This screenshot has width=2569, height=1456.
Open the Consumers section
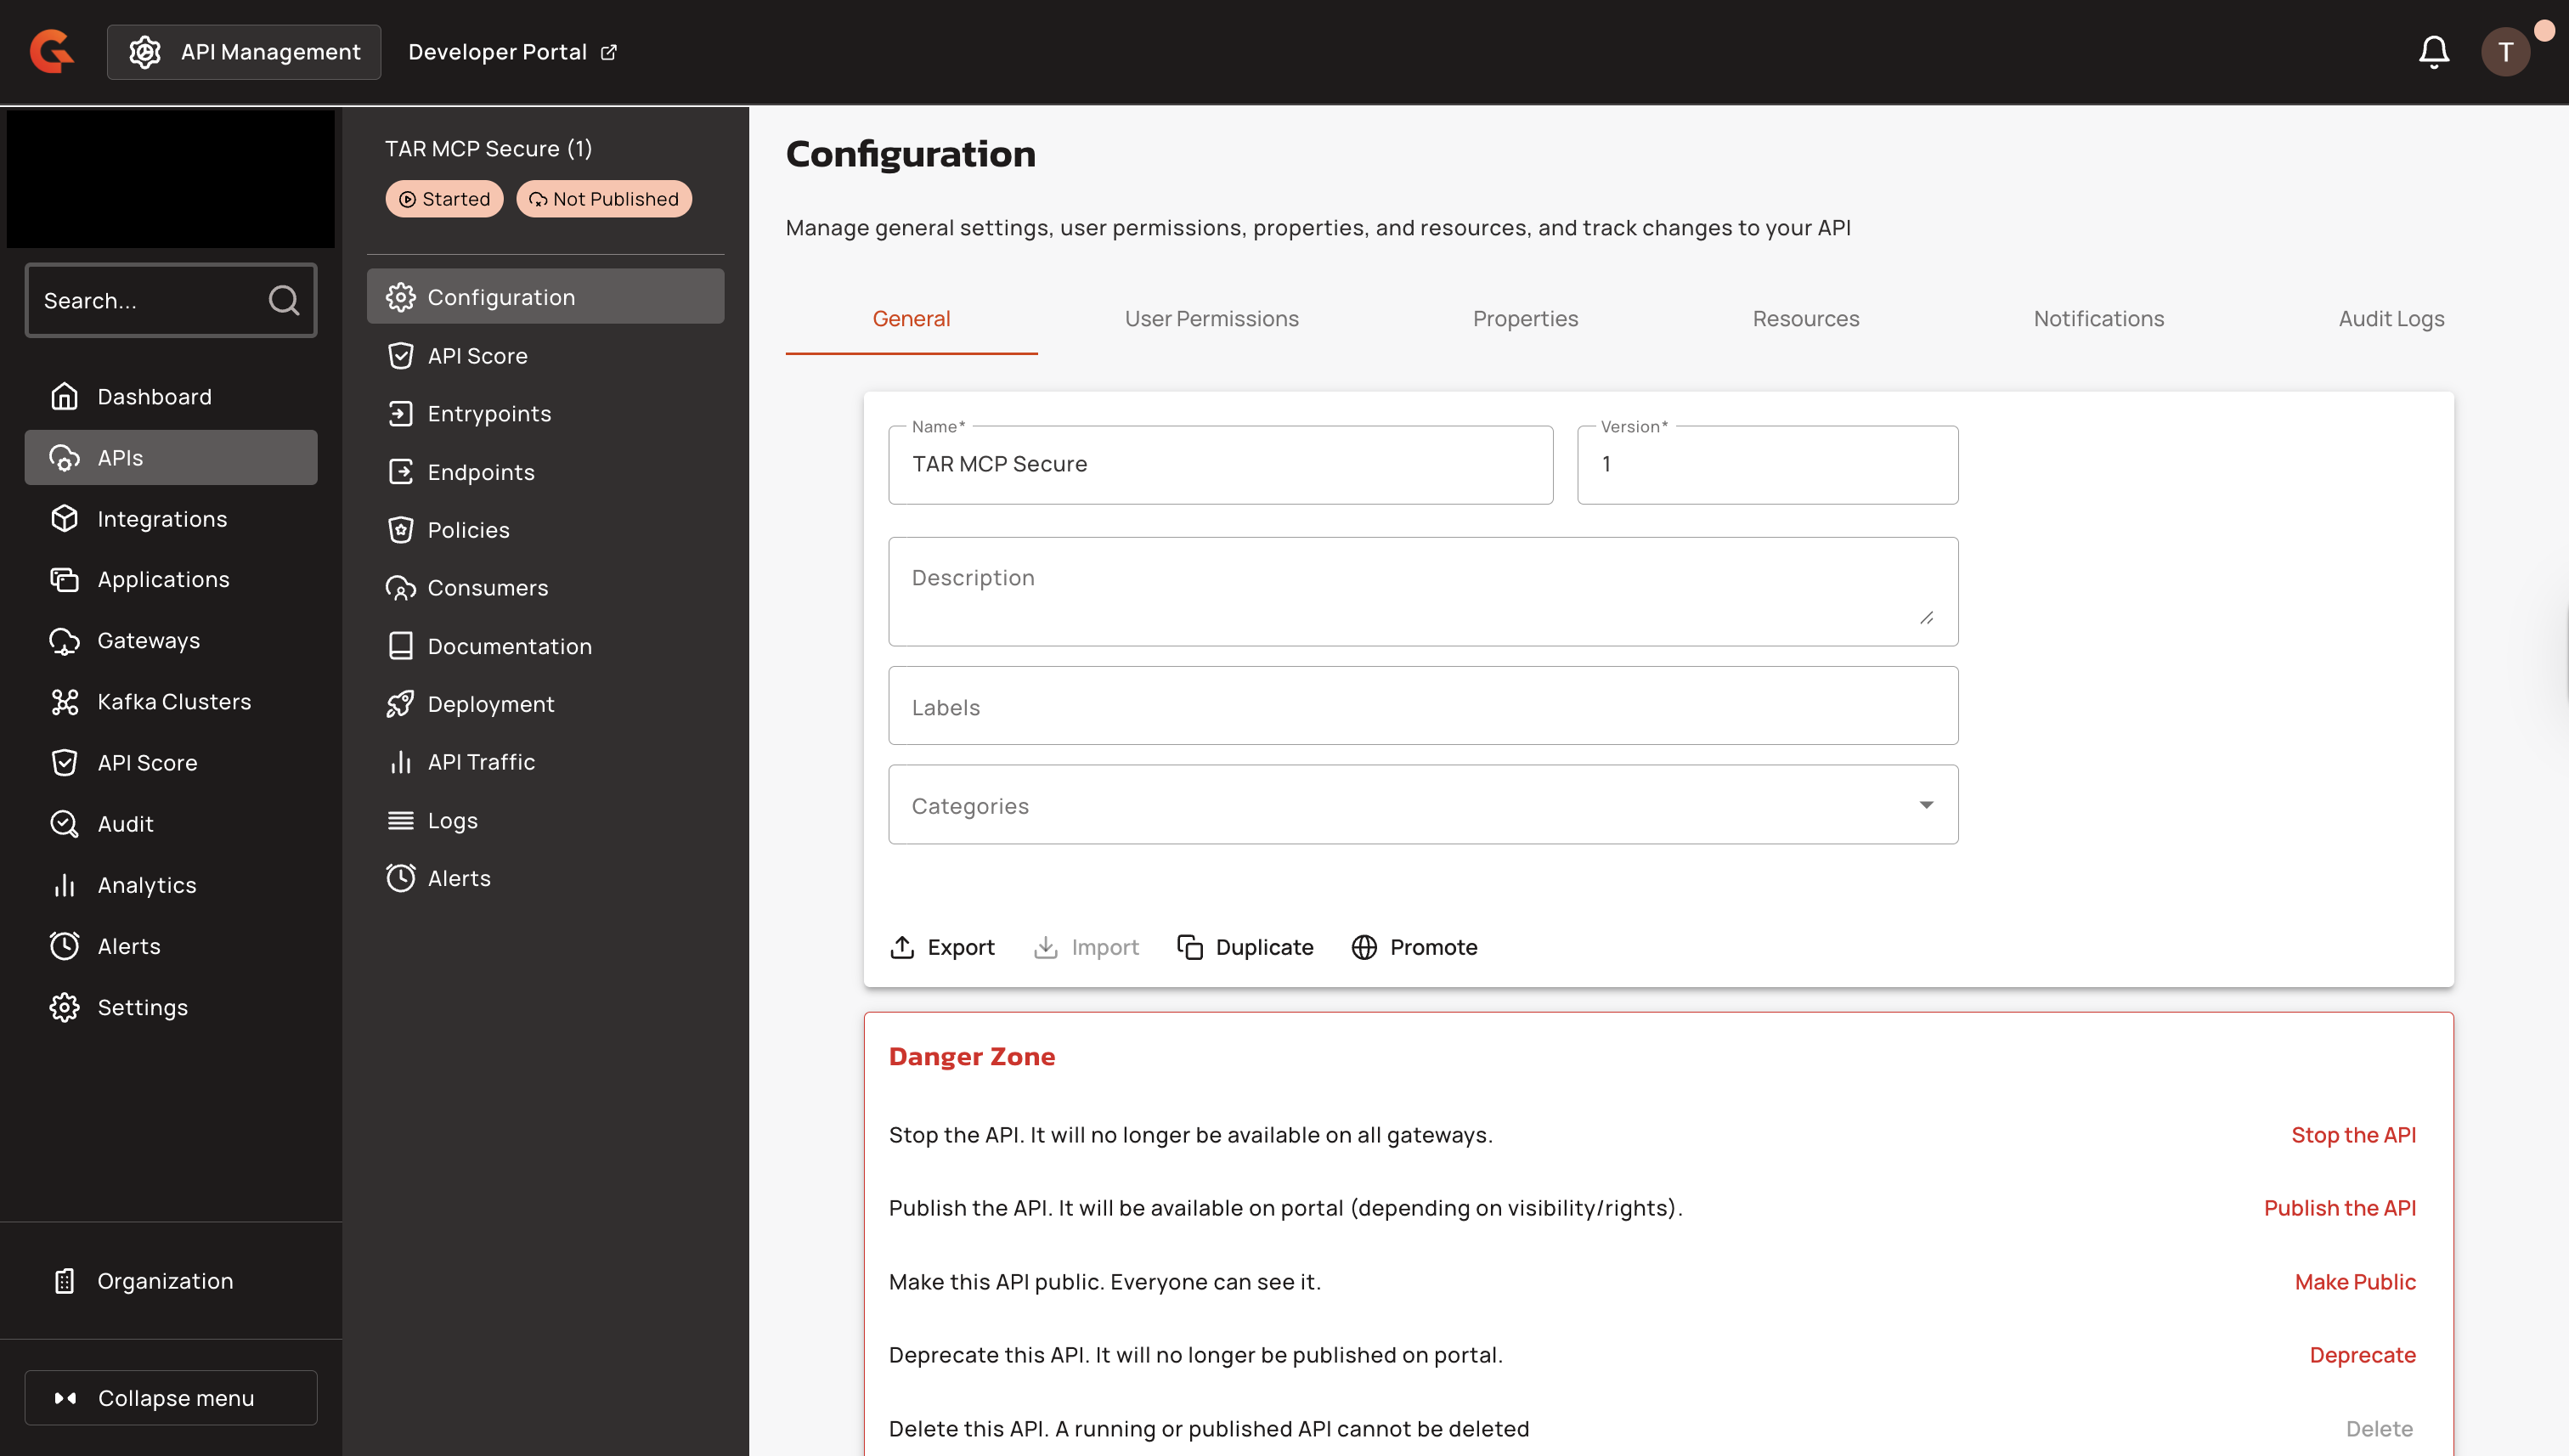click(487, 588)
